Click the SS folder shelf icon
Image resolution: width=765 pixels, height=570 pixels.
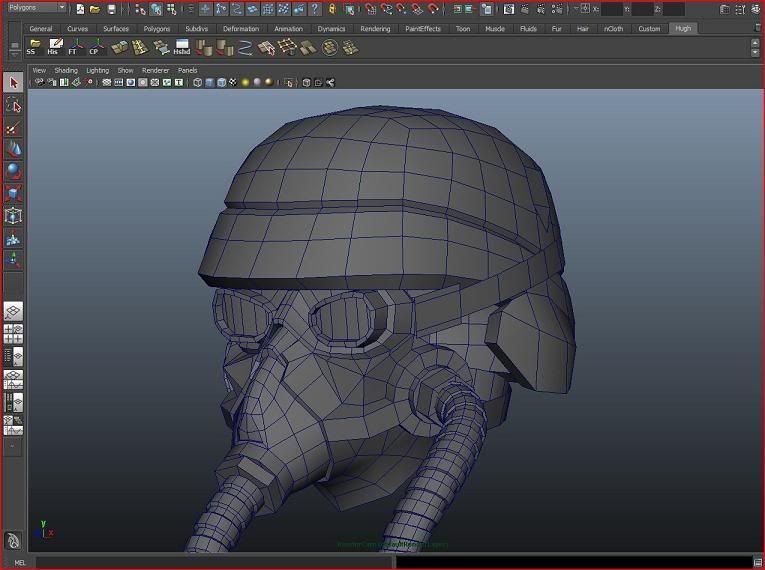click(34, 47)
